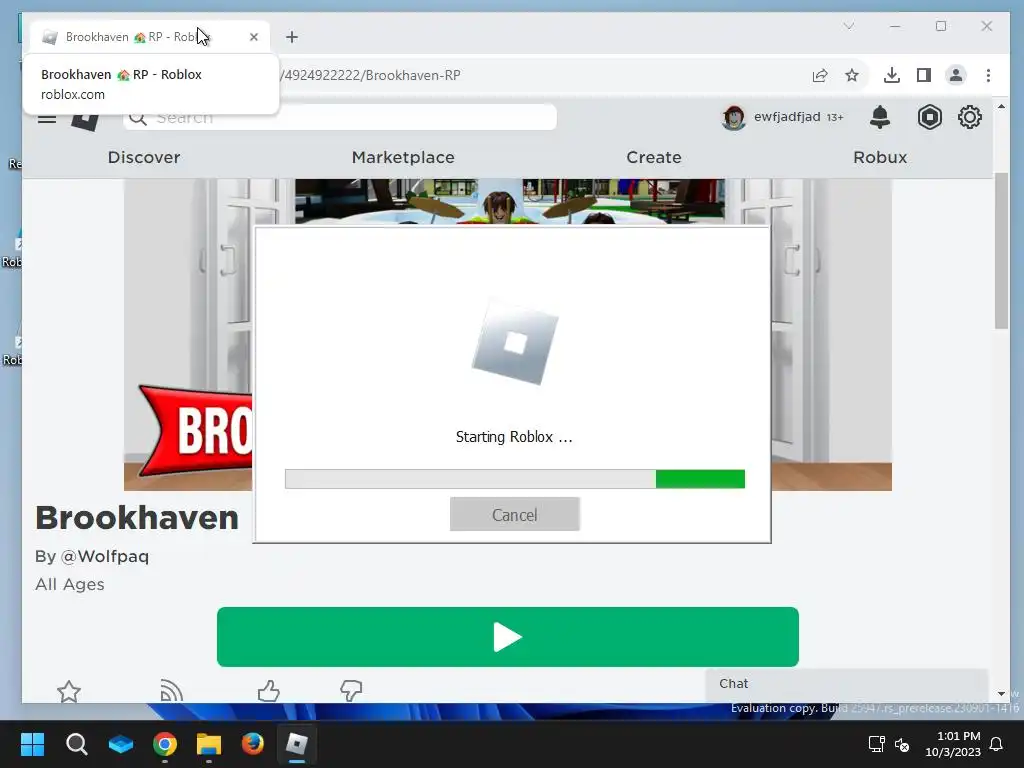Open the tab search chevron
The width and height of the screenshot is (1024, 768).
click(848, 26)
